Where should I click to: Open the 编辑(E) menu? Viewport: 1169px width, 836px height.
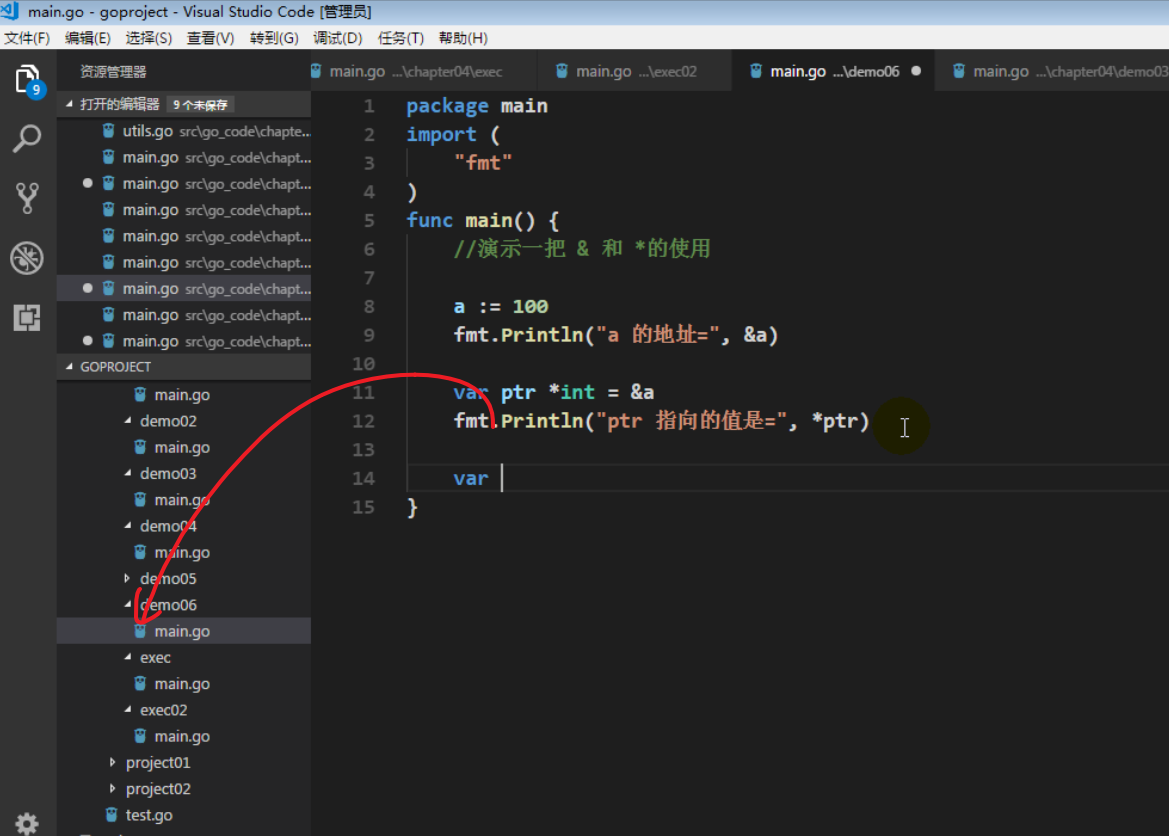88,38
